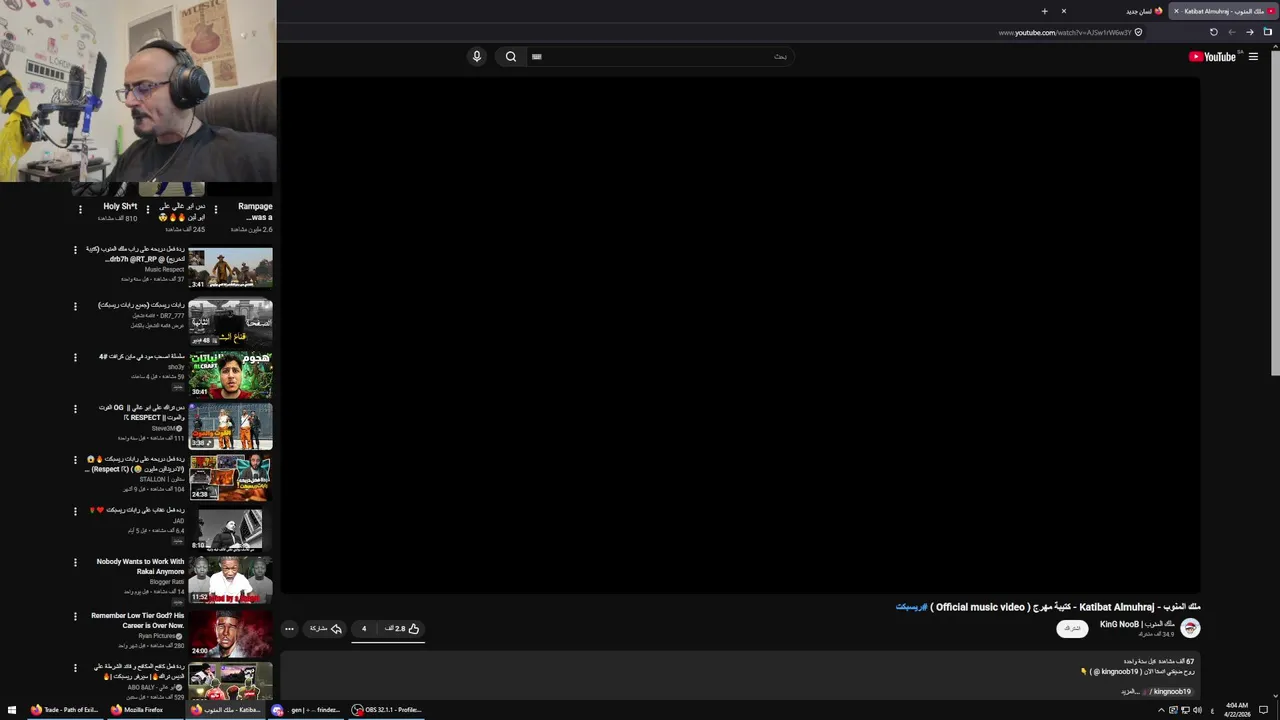Like the video with thumbs-up button
Viewport: 1280px width, 720px height.
point(402,629)
